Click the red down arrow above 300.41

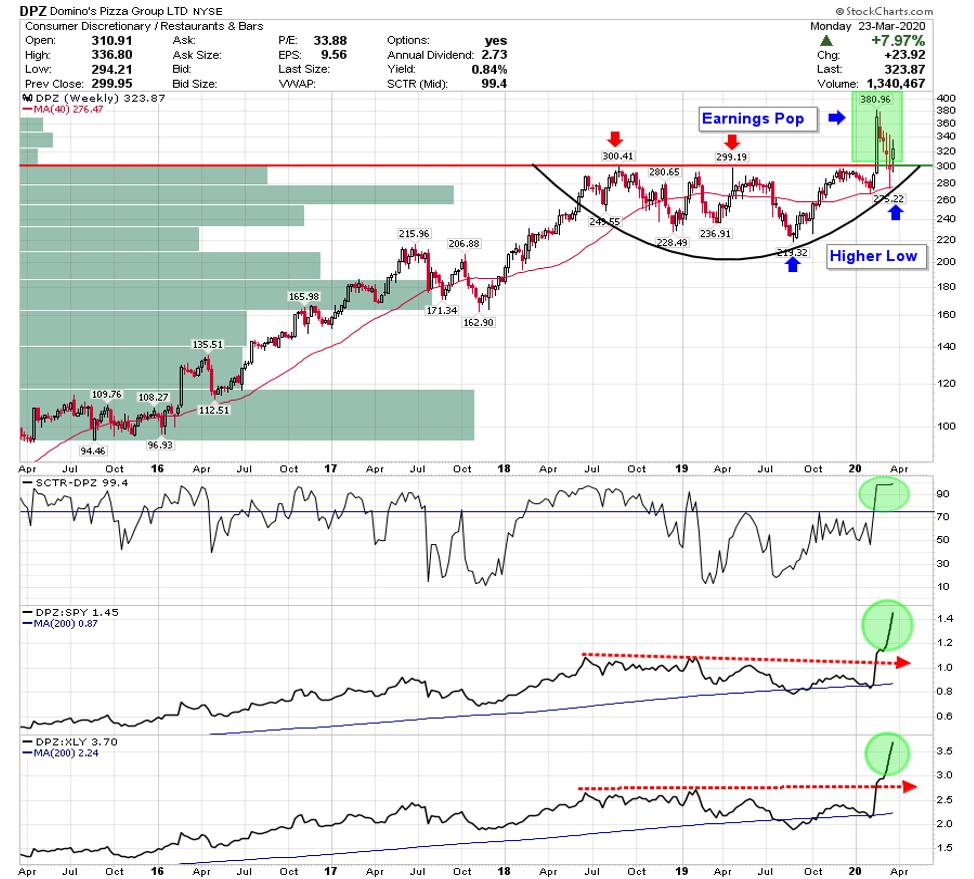(x=614, y=138)
